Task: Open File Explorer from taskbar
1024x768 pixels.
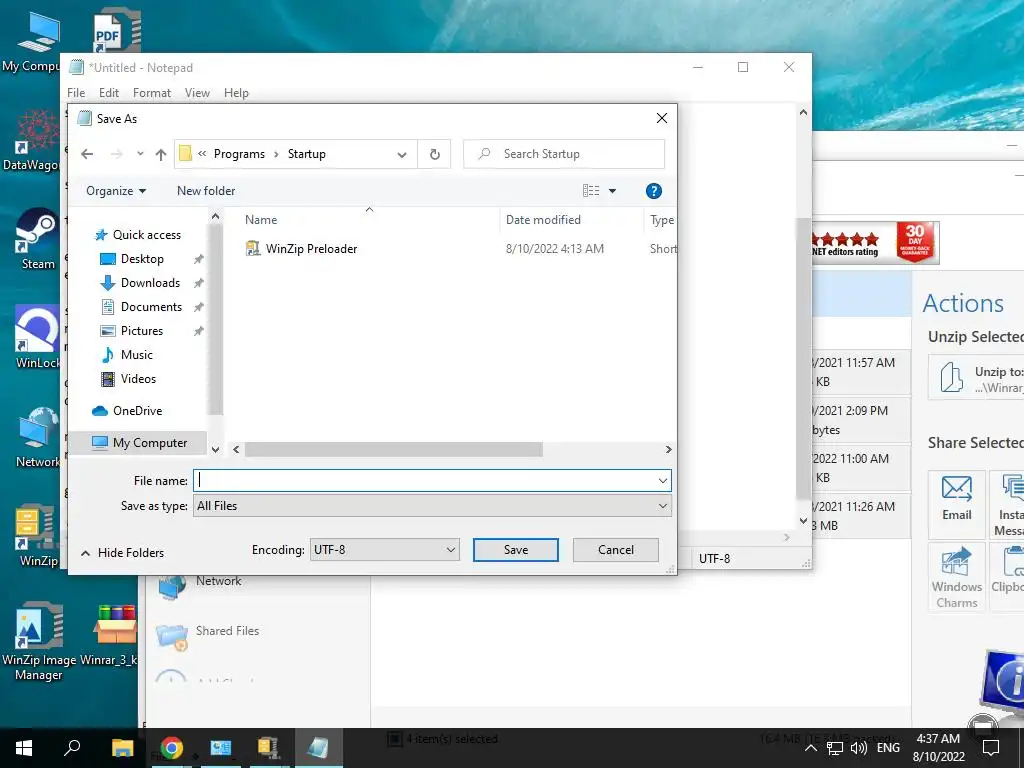Action: click(x=122, y=748)
